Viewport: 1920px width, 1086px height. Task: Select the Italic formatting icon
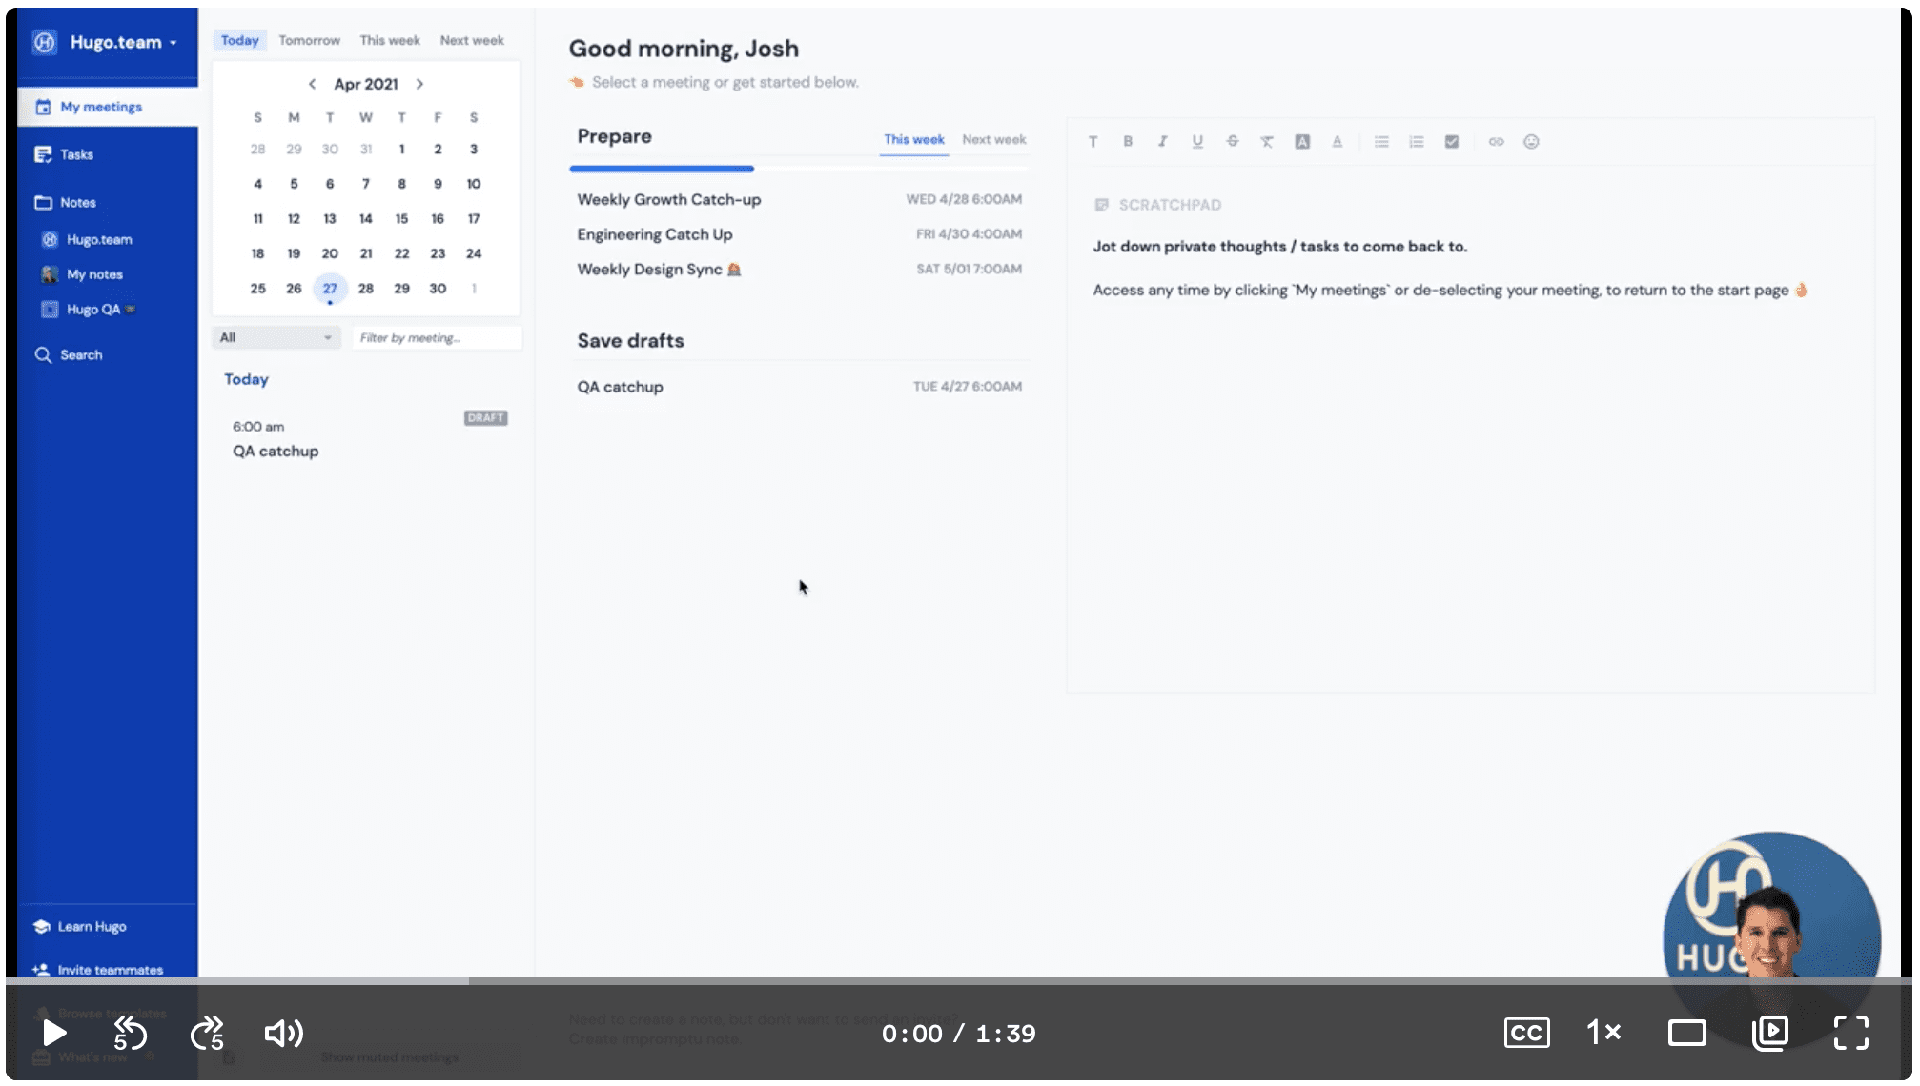pos(1163,141)
